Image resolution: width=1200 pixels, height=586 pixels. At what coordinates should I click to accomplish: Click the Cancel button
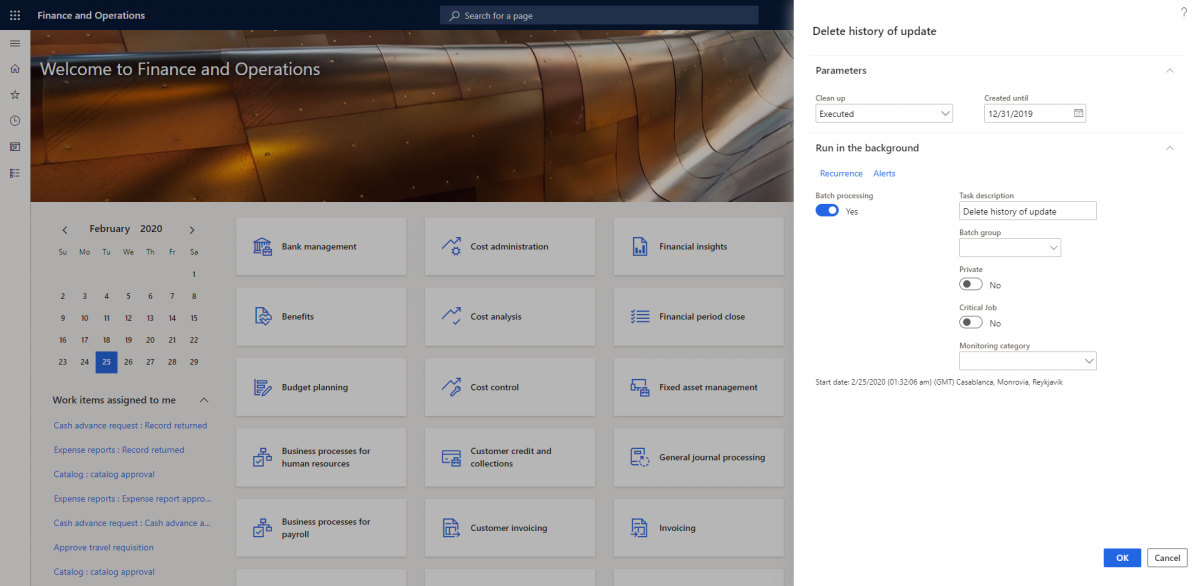[x=1166, y=558]
